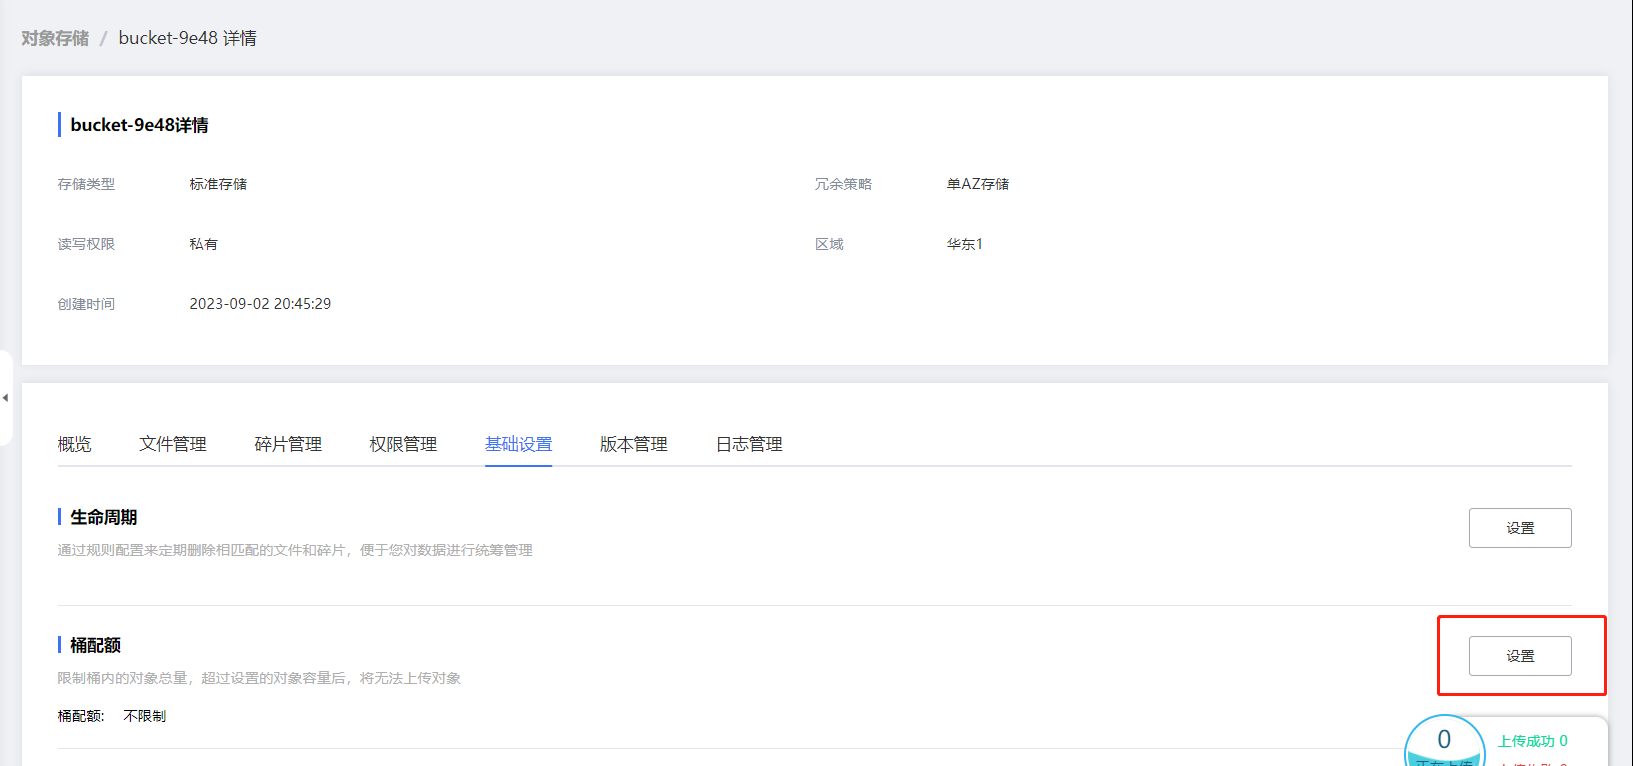Click 设置 button for 生命周期
Viewport: 1633px width, 766px height.
(1519, 528)
